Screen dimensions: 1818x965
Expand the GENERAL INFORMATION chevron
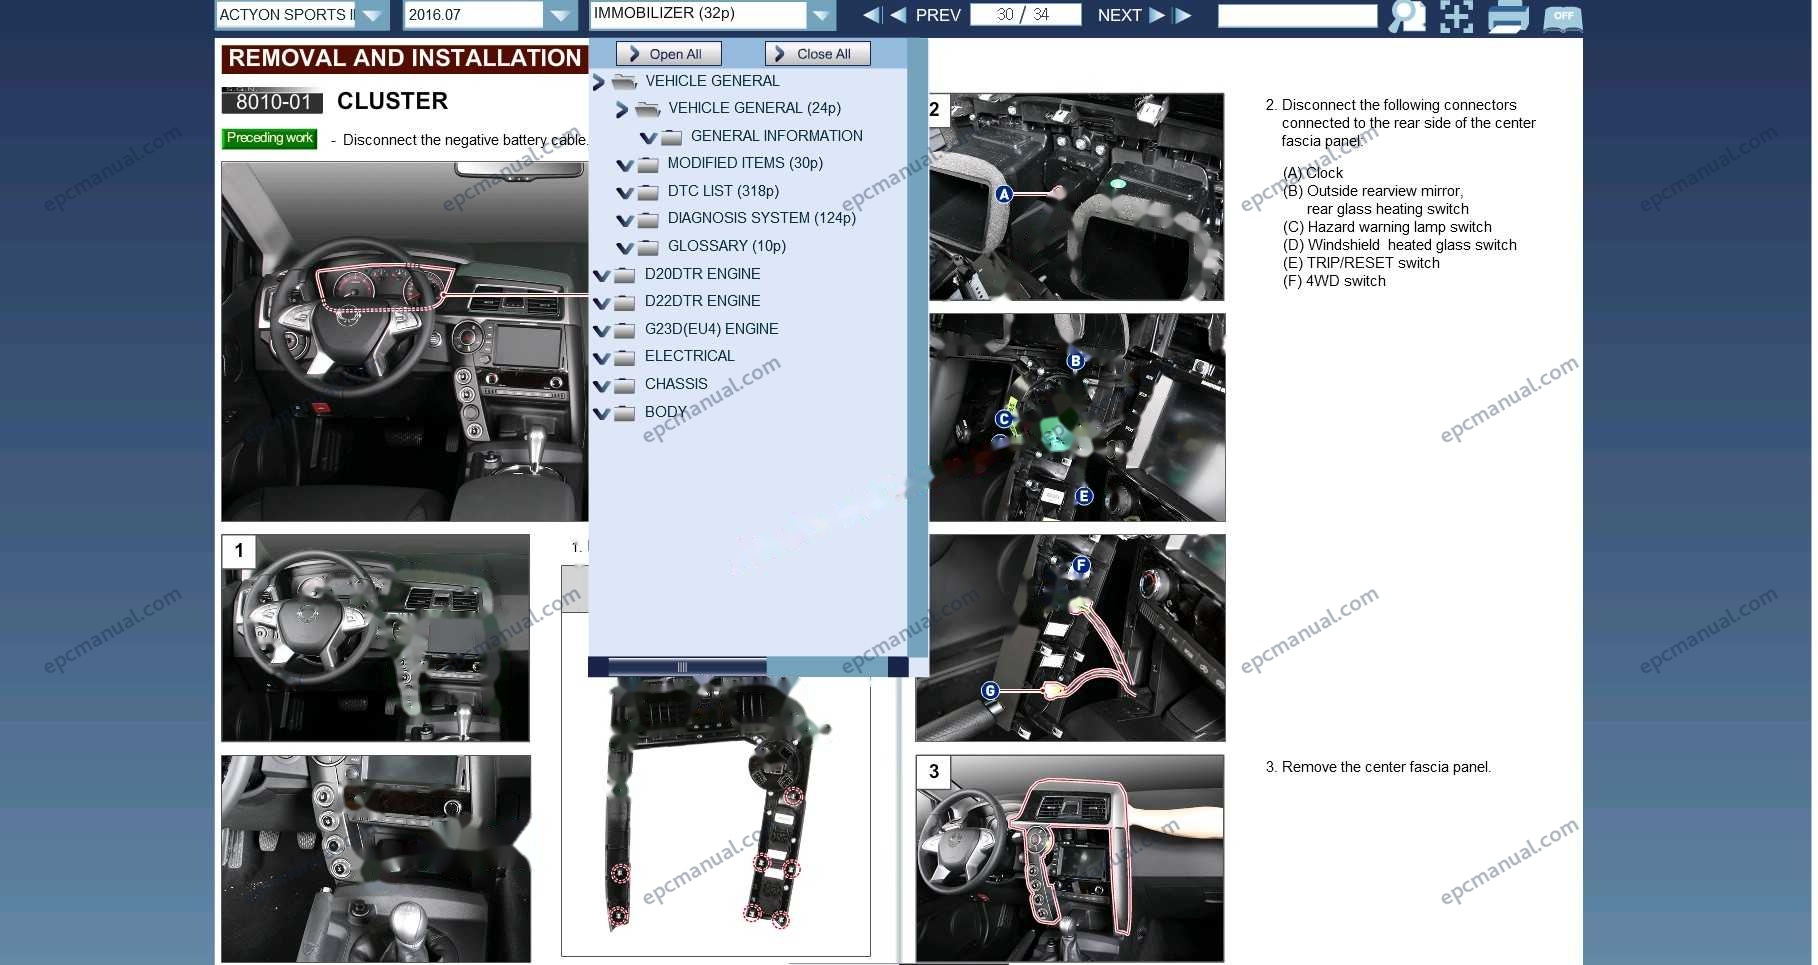point(648,137)
